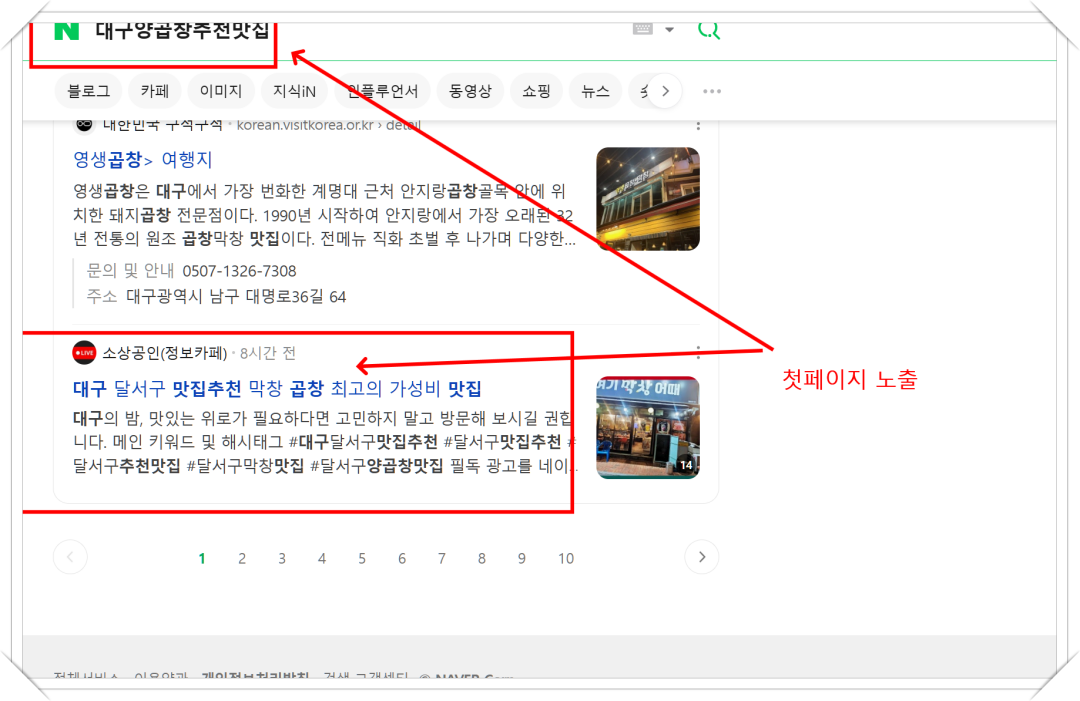This screenshot has width=1080, height=701.
Task: Select results page 1
Action: 202,558
